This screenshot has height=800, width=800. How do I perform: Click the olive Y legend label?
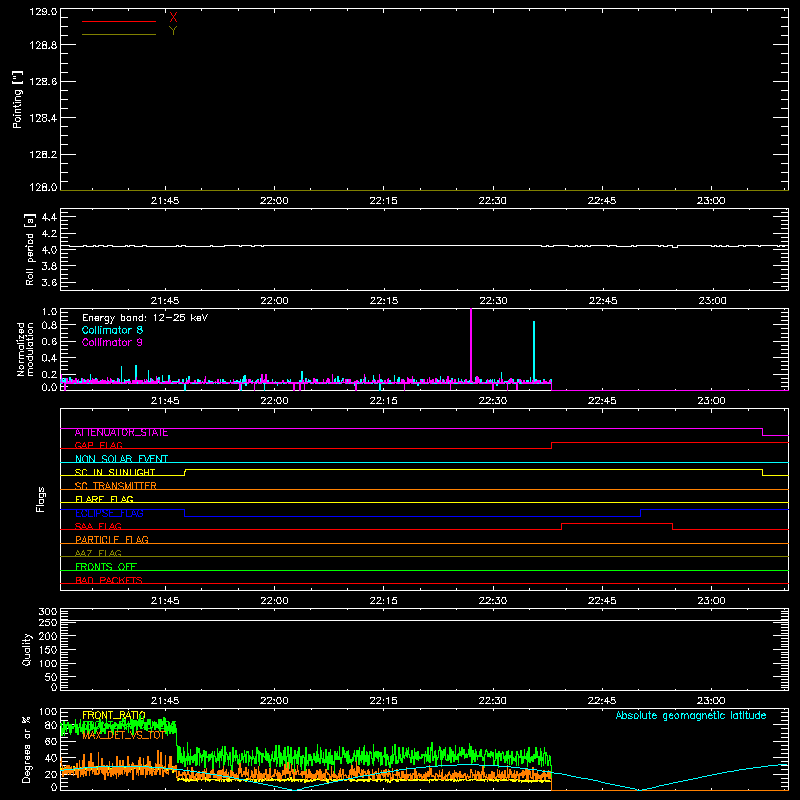point(173,31)
